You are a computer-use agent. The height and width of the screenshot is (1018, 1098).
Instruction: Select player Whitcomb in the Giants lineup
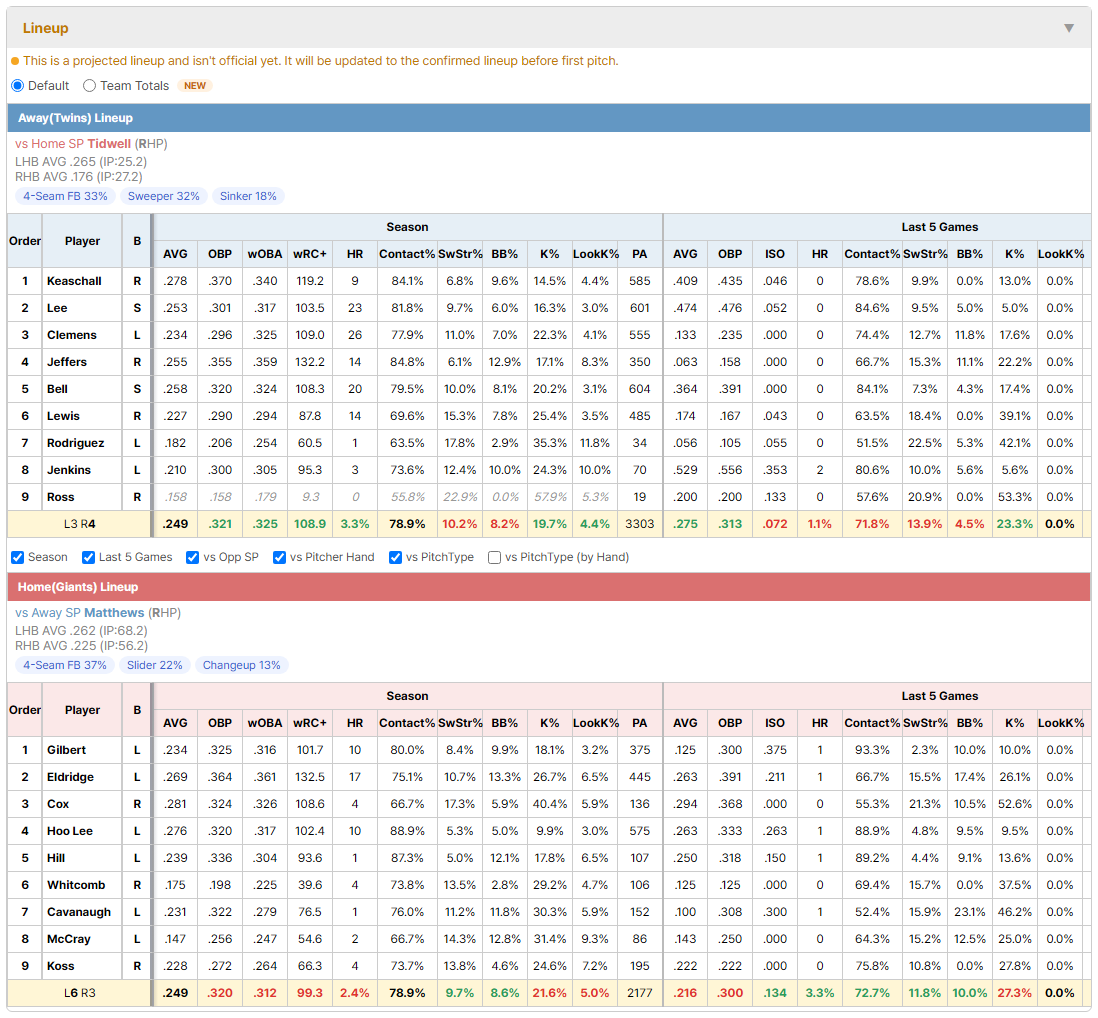coord(76,885)
